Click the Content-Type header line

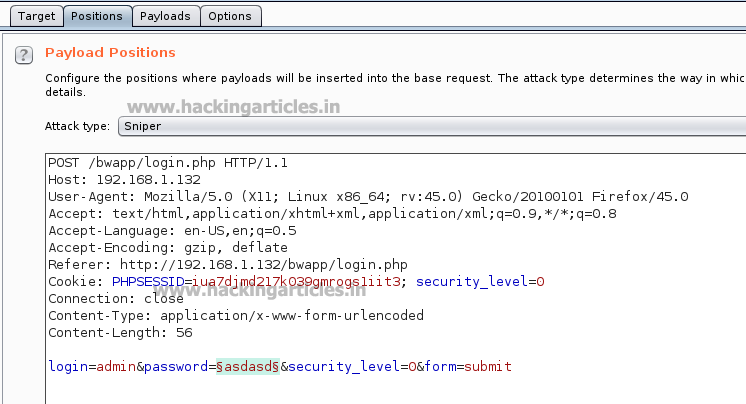236,315
